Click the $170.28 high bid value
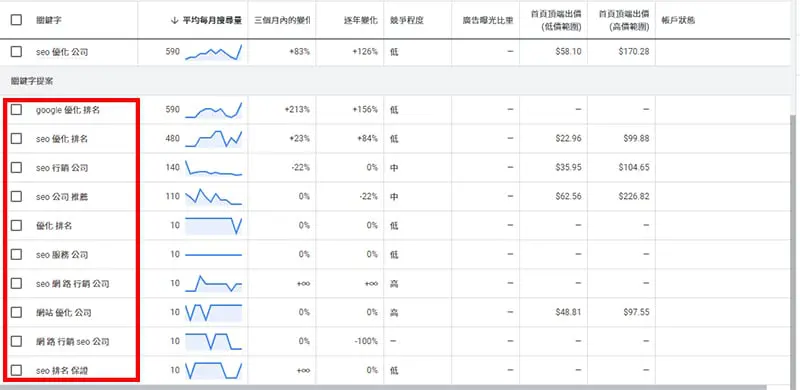800x390 pixels. [634, 52]
